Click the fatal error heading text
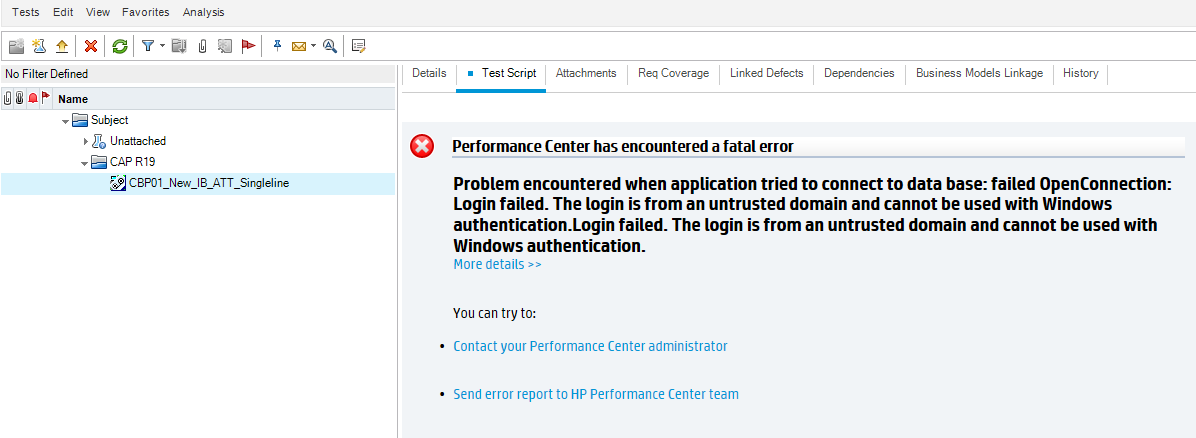The height and width of the screenshot is (438, 1196). pyautogui.click(x=623, y=147)
